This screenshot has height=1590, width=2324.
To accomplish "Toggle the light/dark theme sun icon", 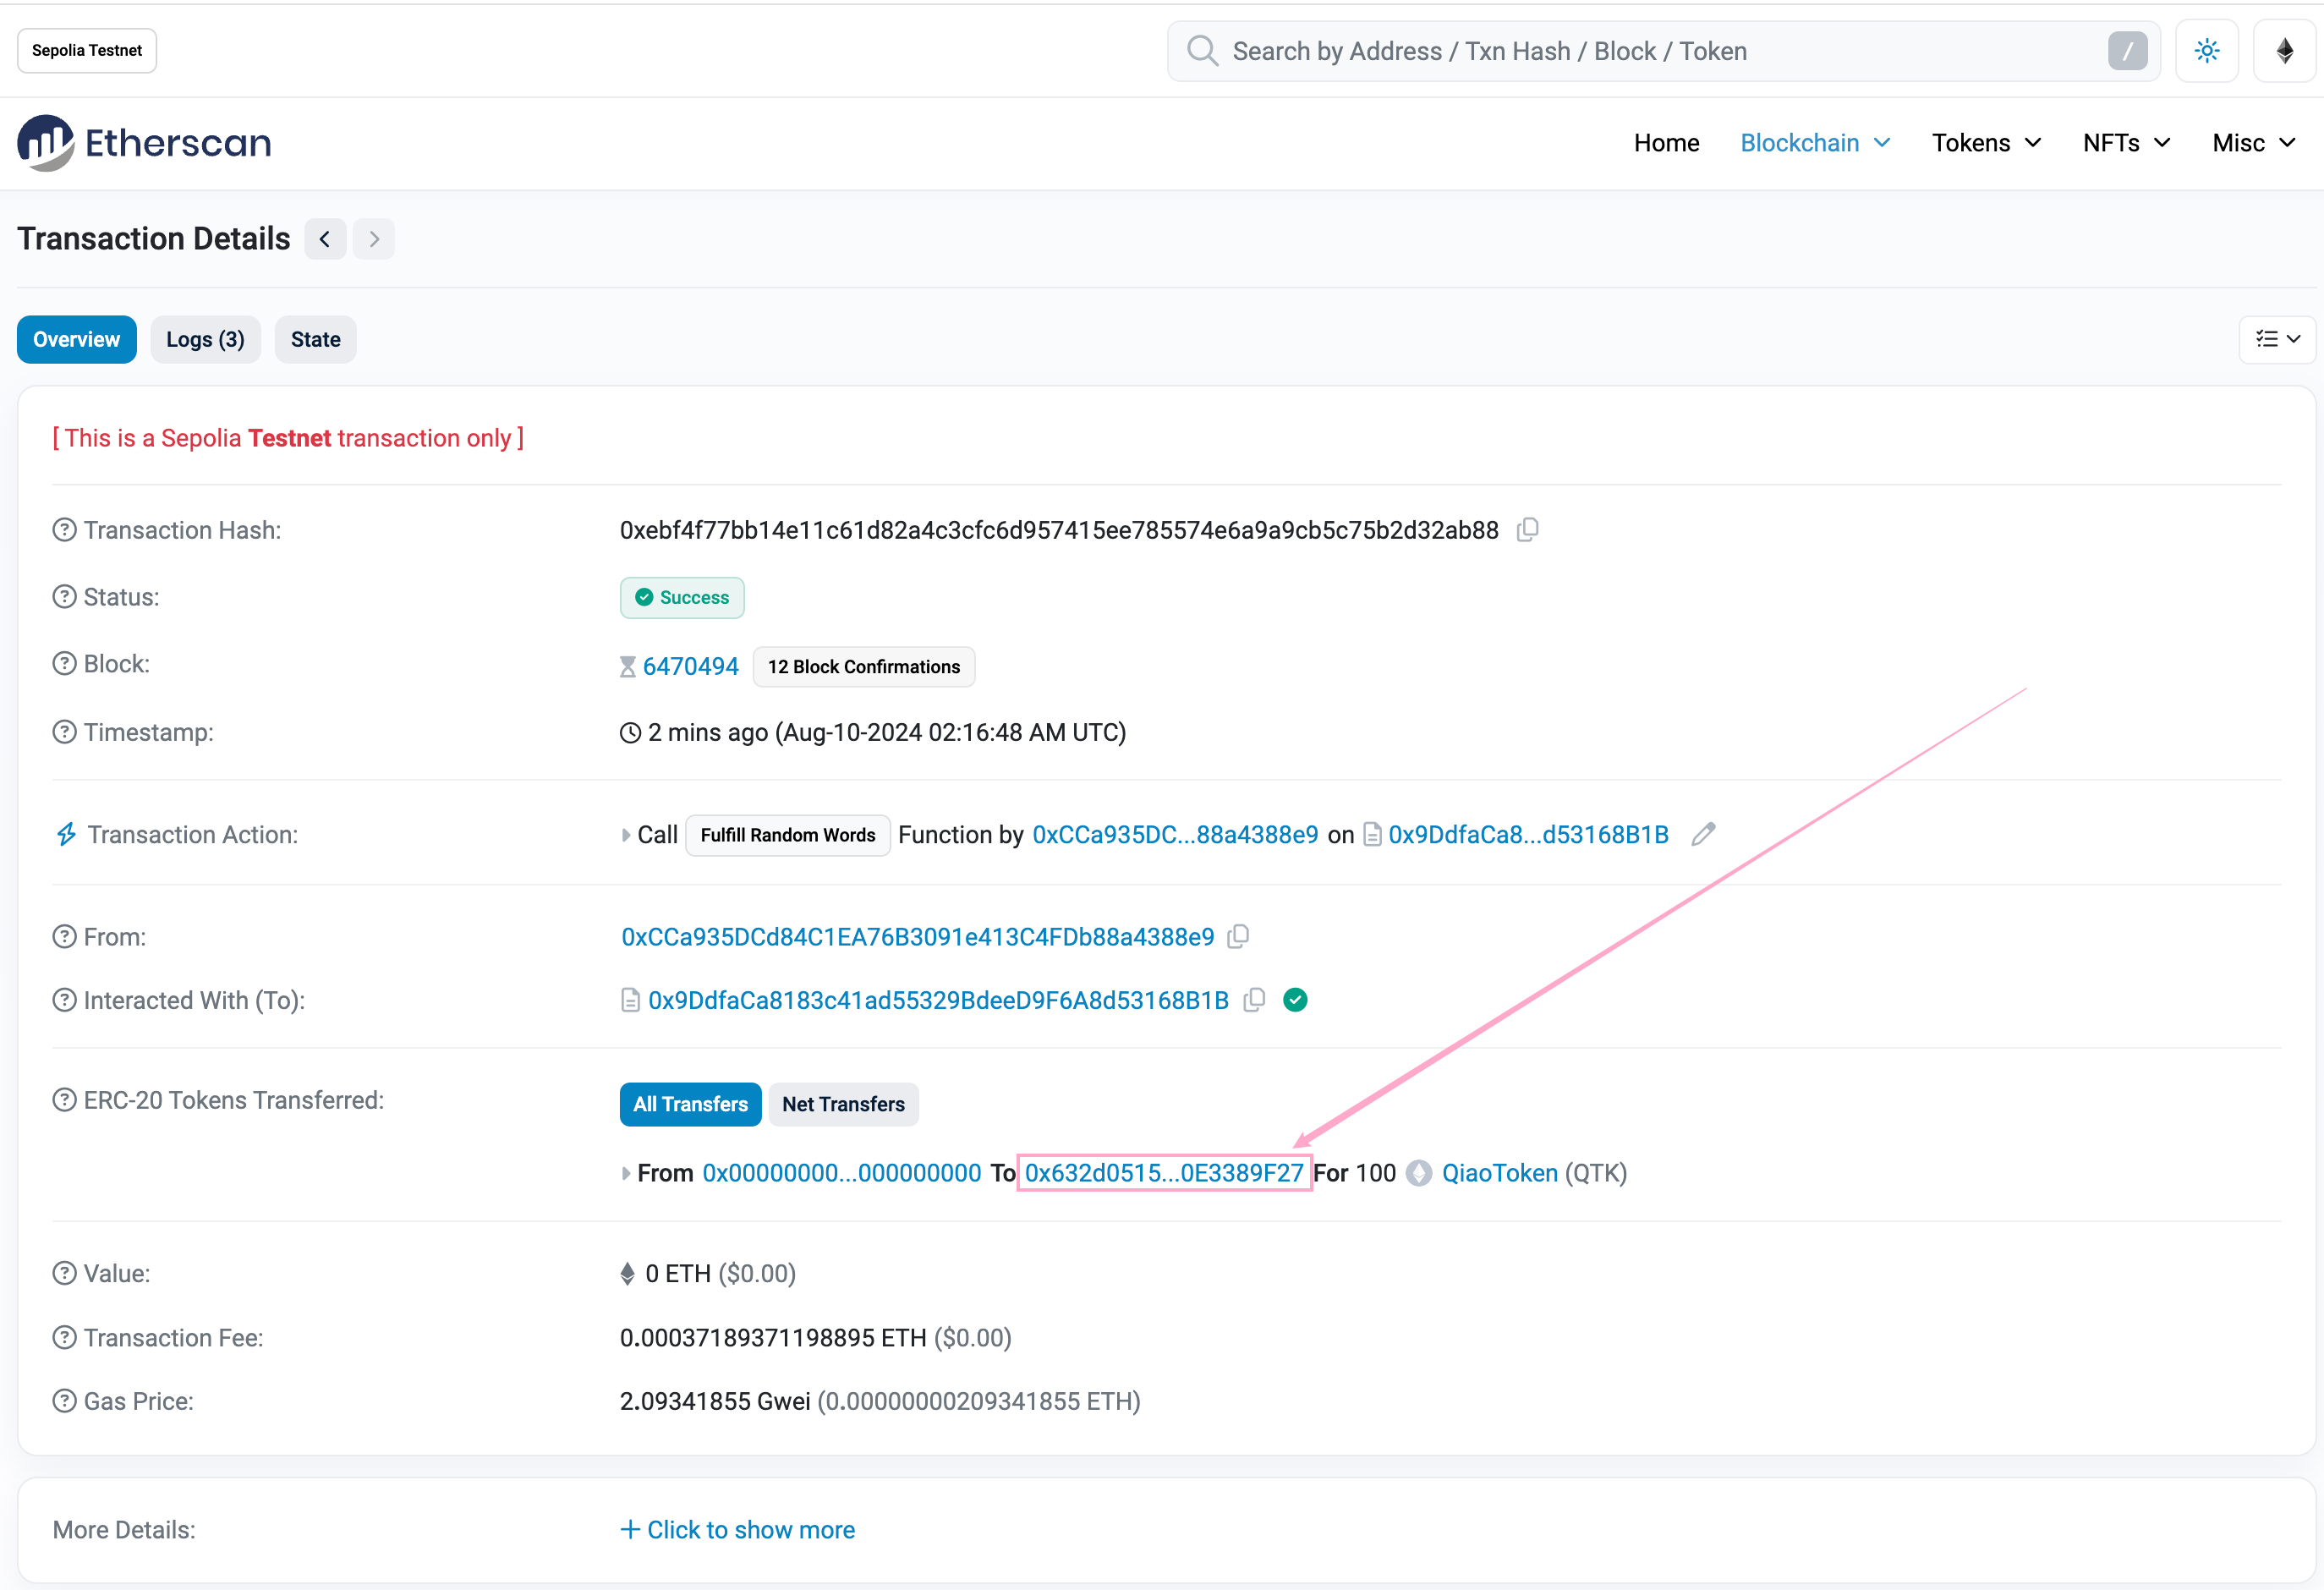I will click(2207, 51).
